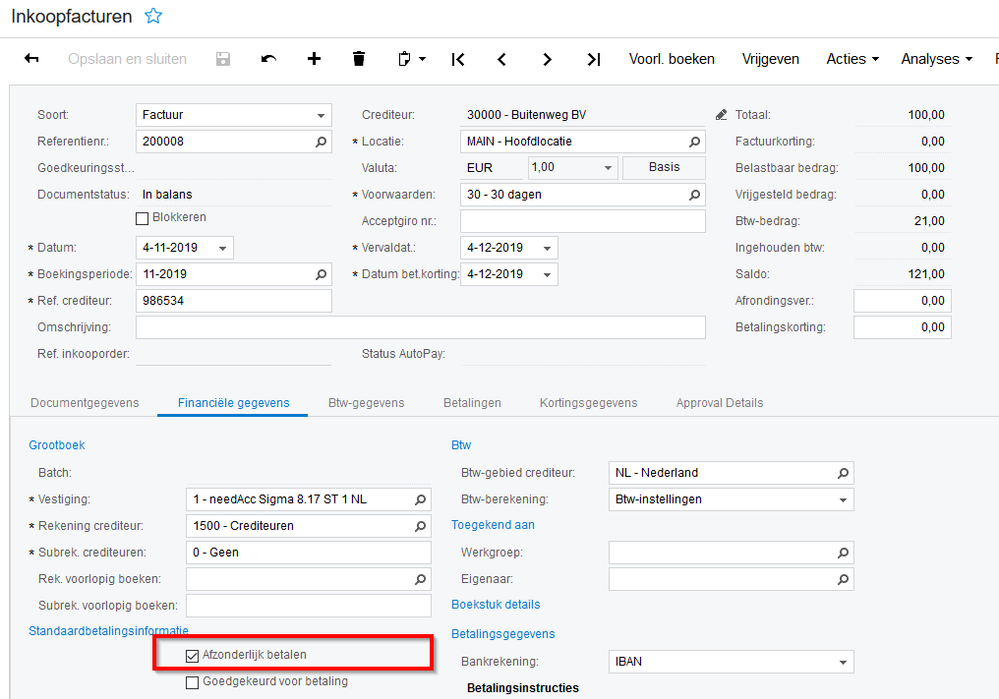Go to first record icon

click(458, 59)
